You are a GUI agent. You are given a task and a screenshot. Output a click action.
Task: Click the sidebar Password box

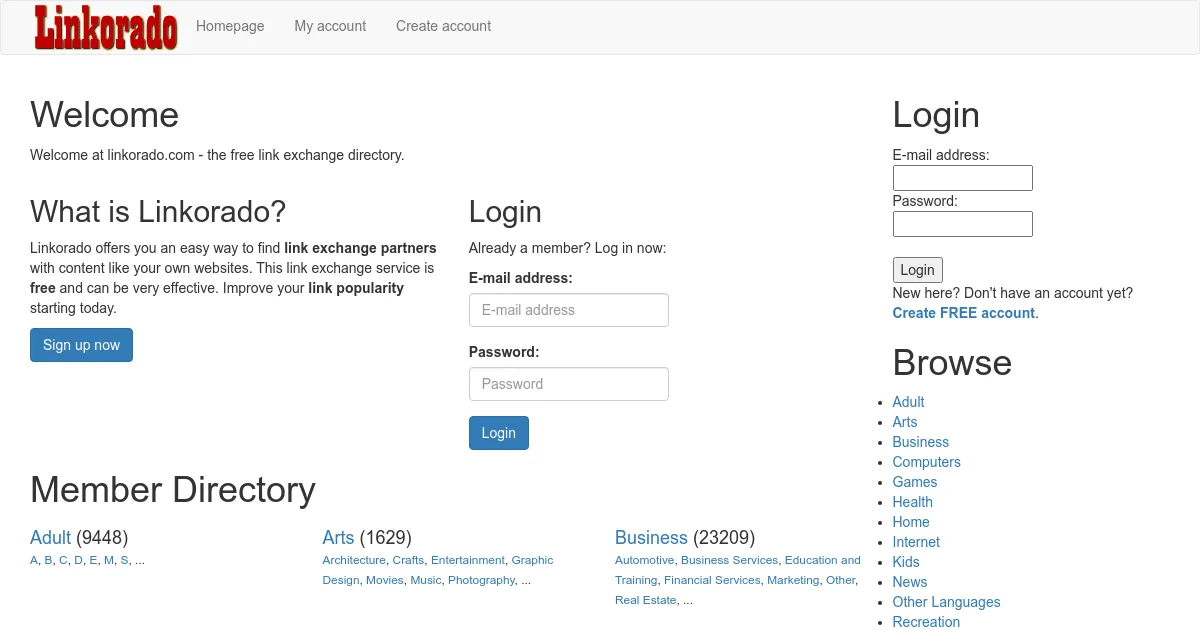tap(962, 224)
